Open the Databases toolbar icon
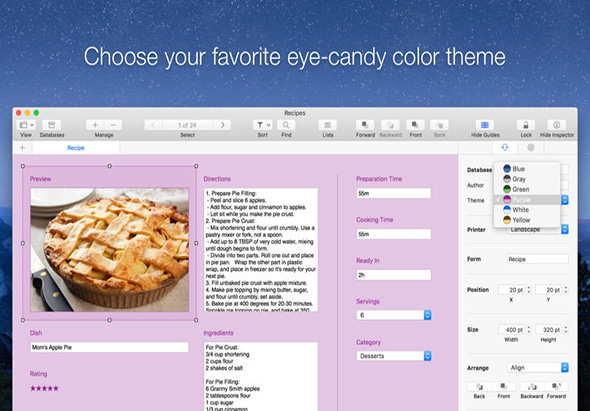The height and width of the screenshot is (411, 590). point(52,125)
